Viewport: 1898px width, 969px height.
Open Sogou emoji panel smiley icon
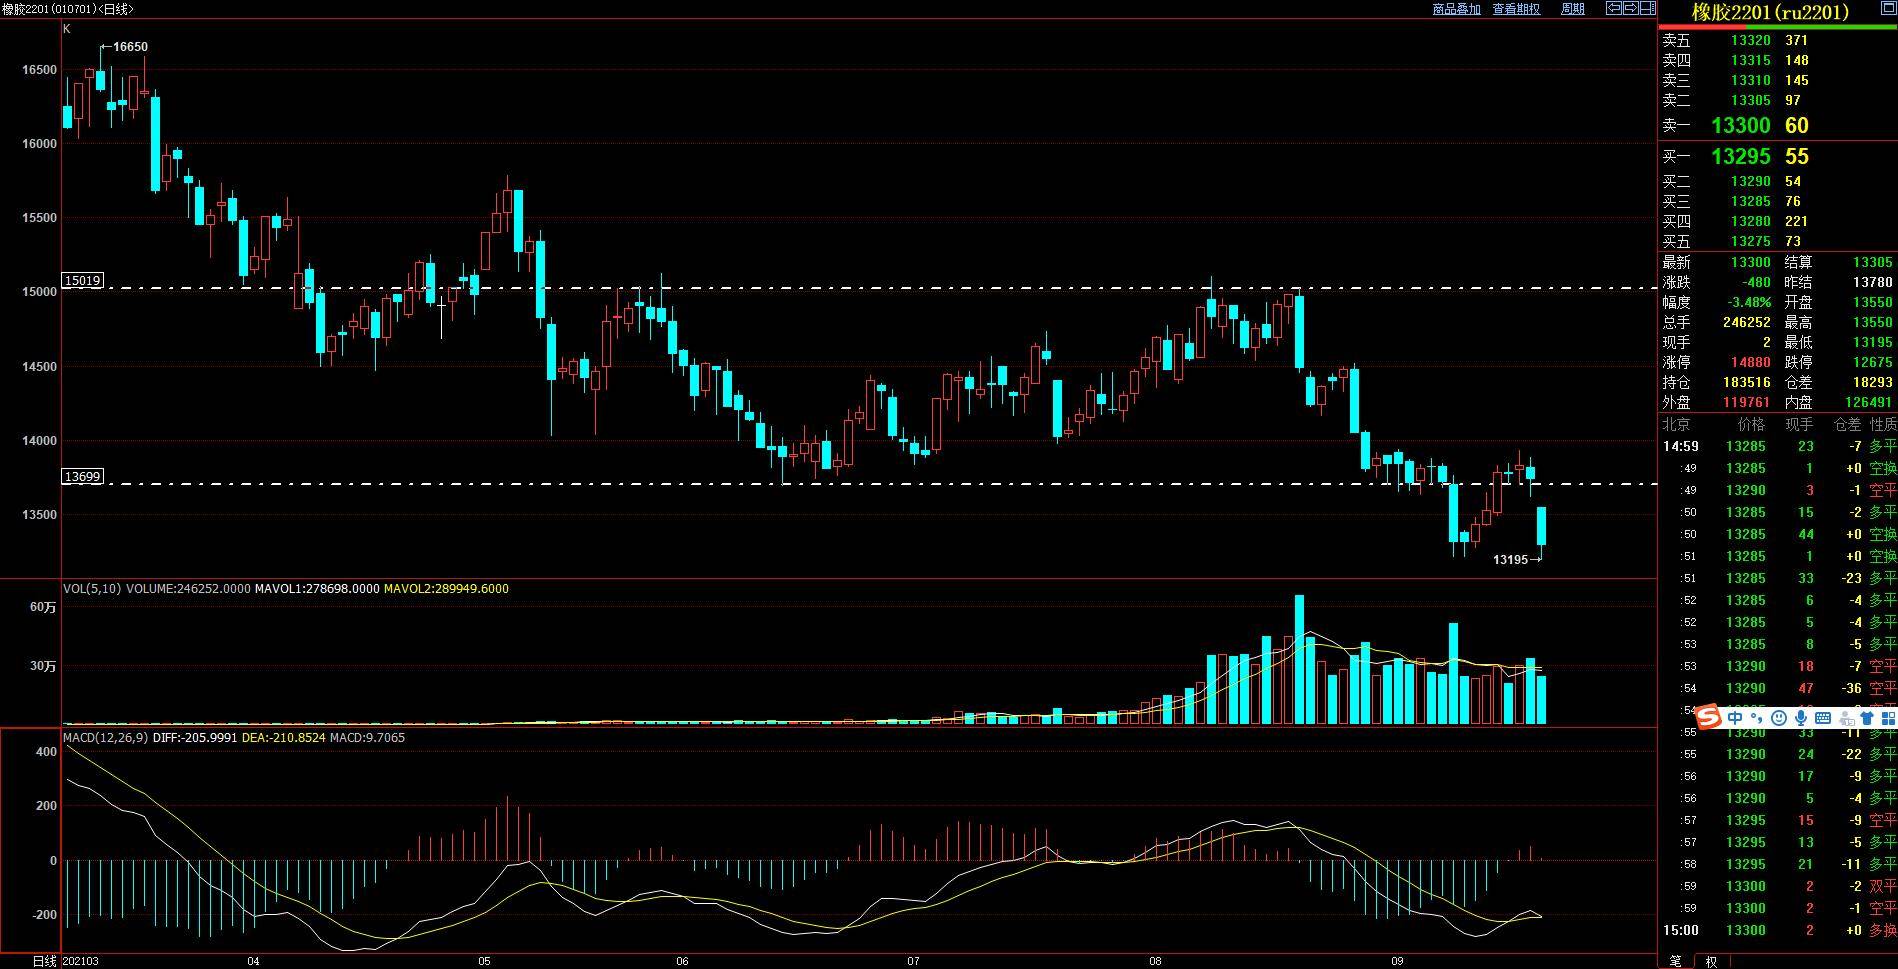(1779, 718)
